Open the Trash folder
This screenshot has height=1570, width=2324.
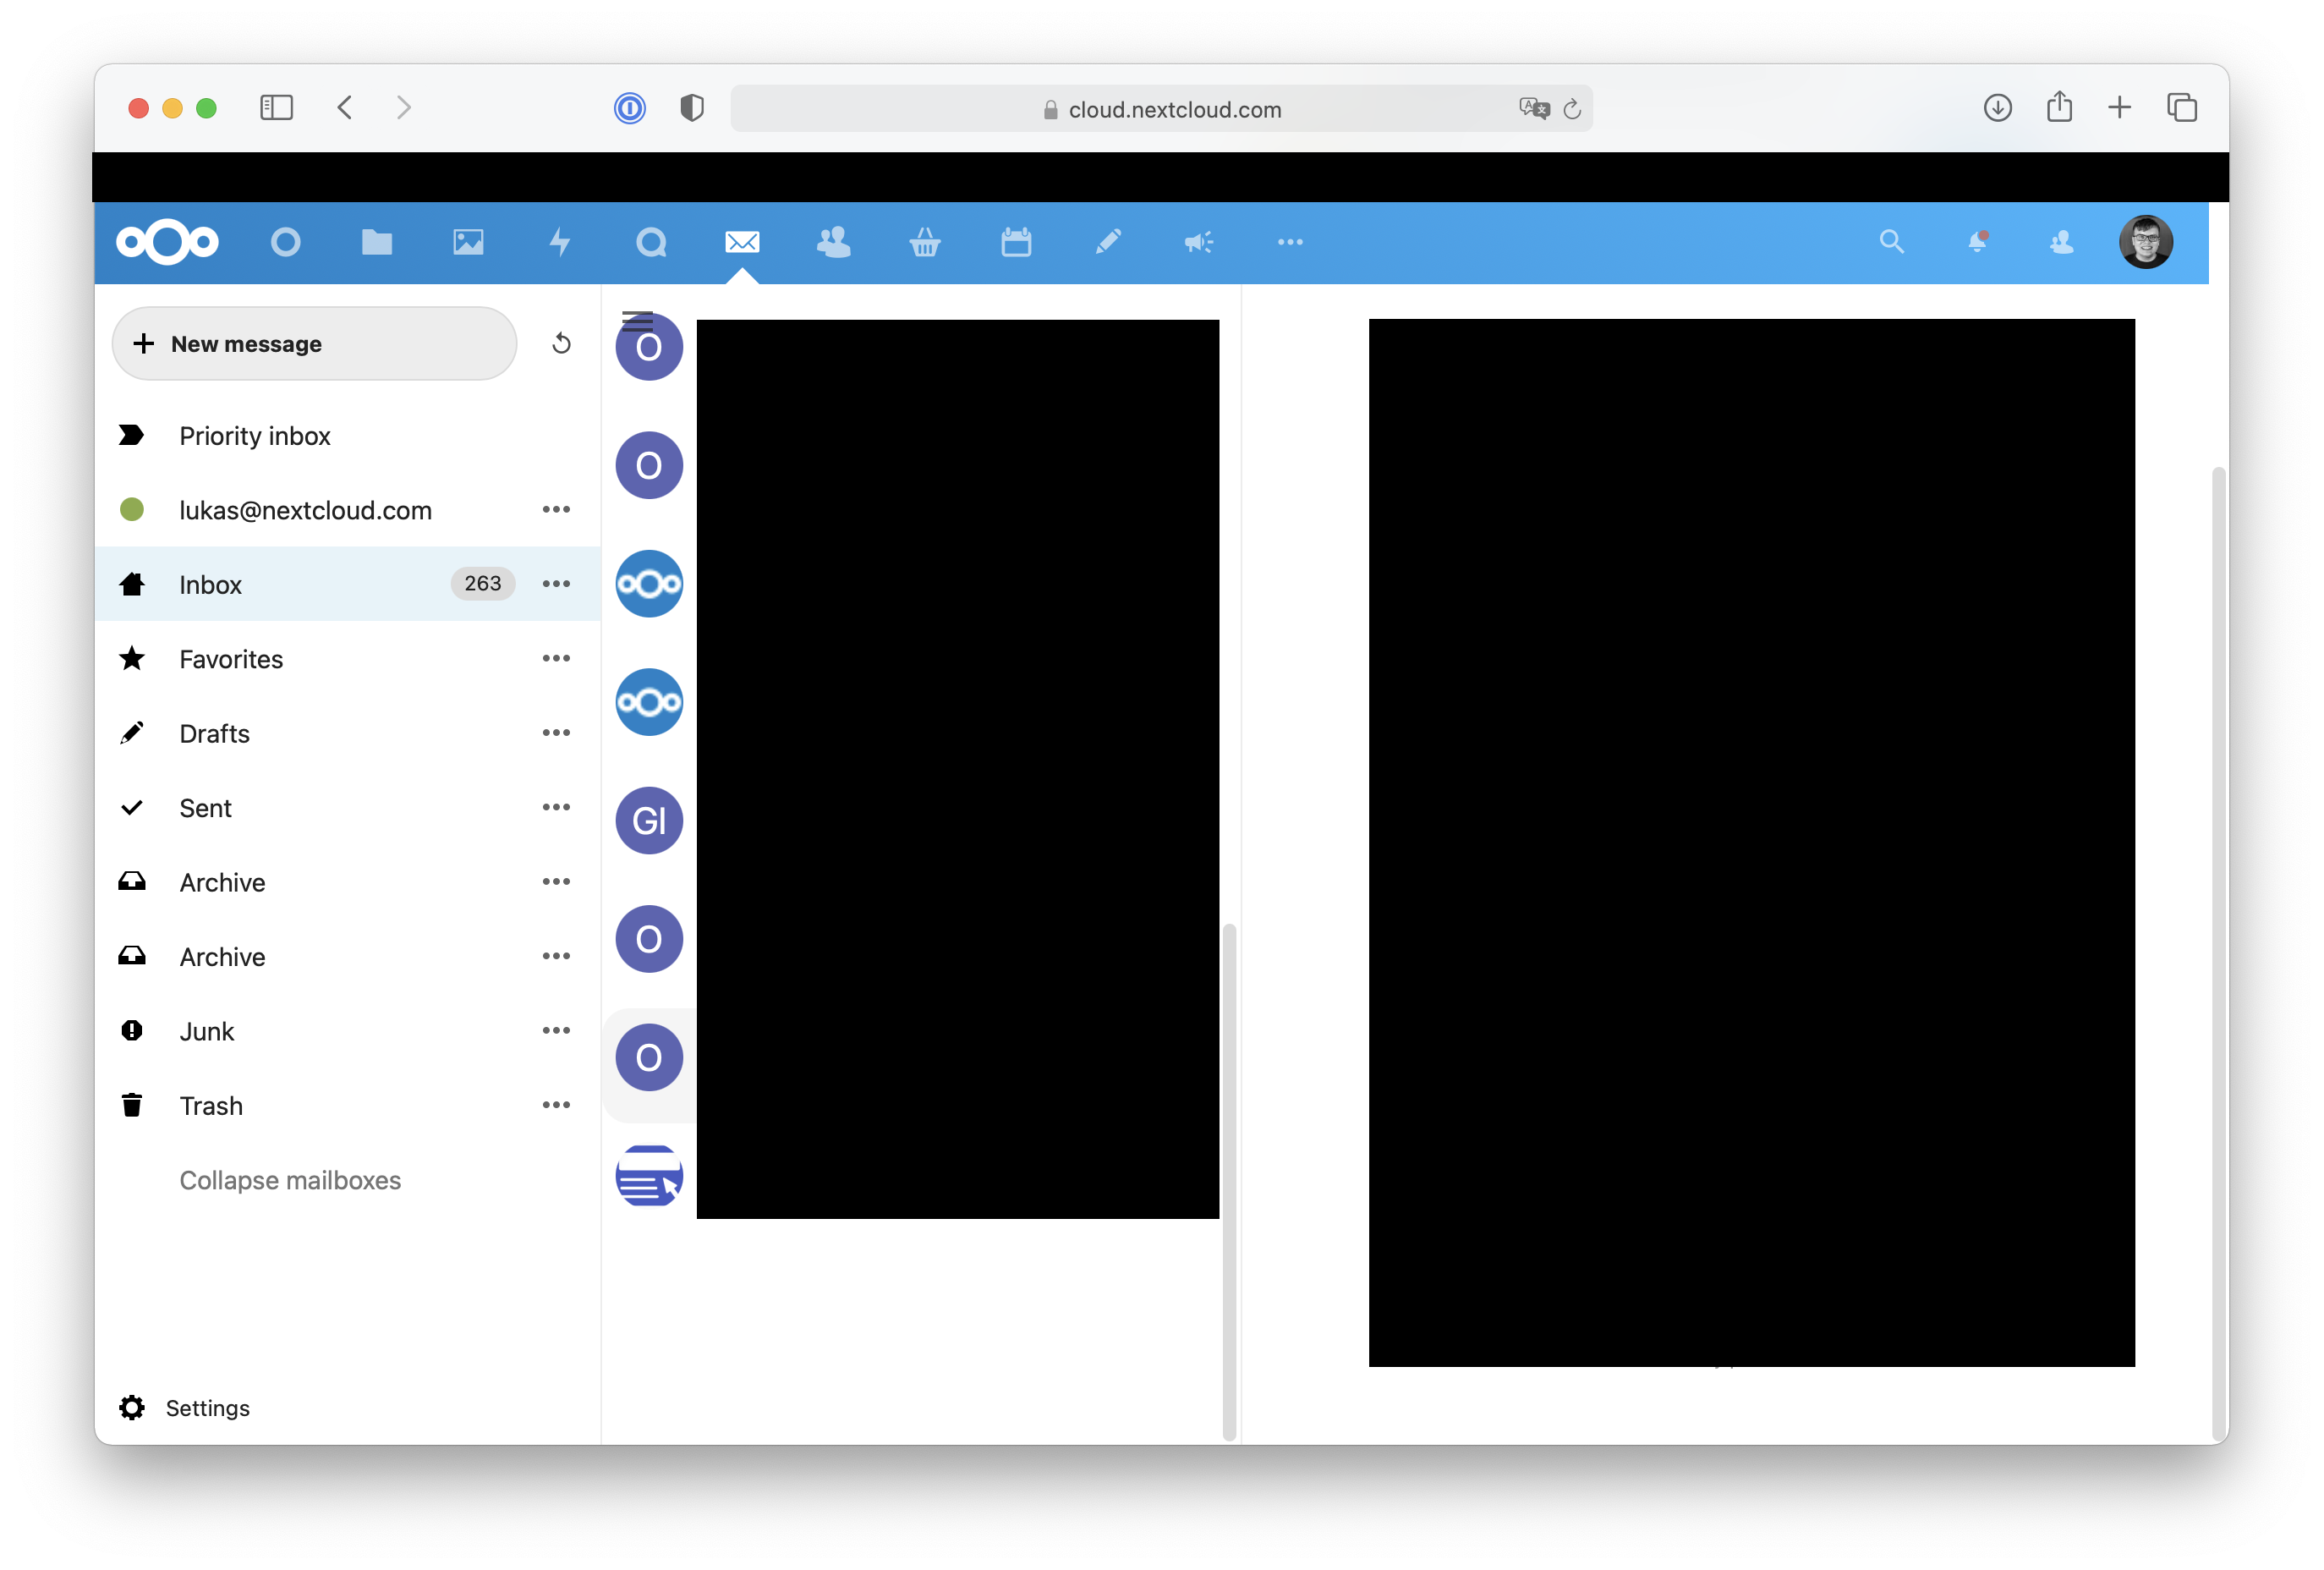click(211, 1105)
